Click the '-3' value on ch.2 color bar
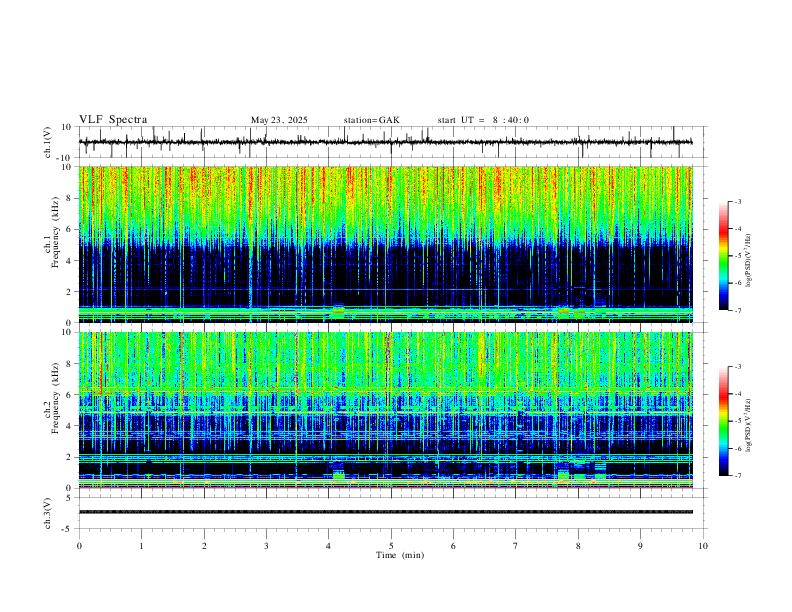This screenshot has width=792, height=612. [x=738, y=367]
